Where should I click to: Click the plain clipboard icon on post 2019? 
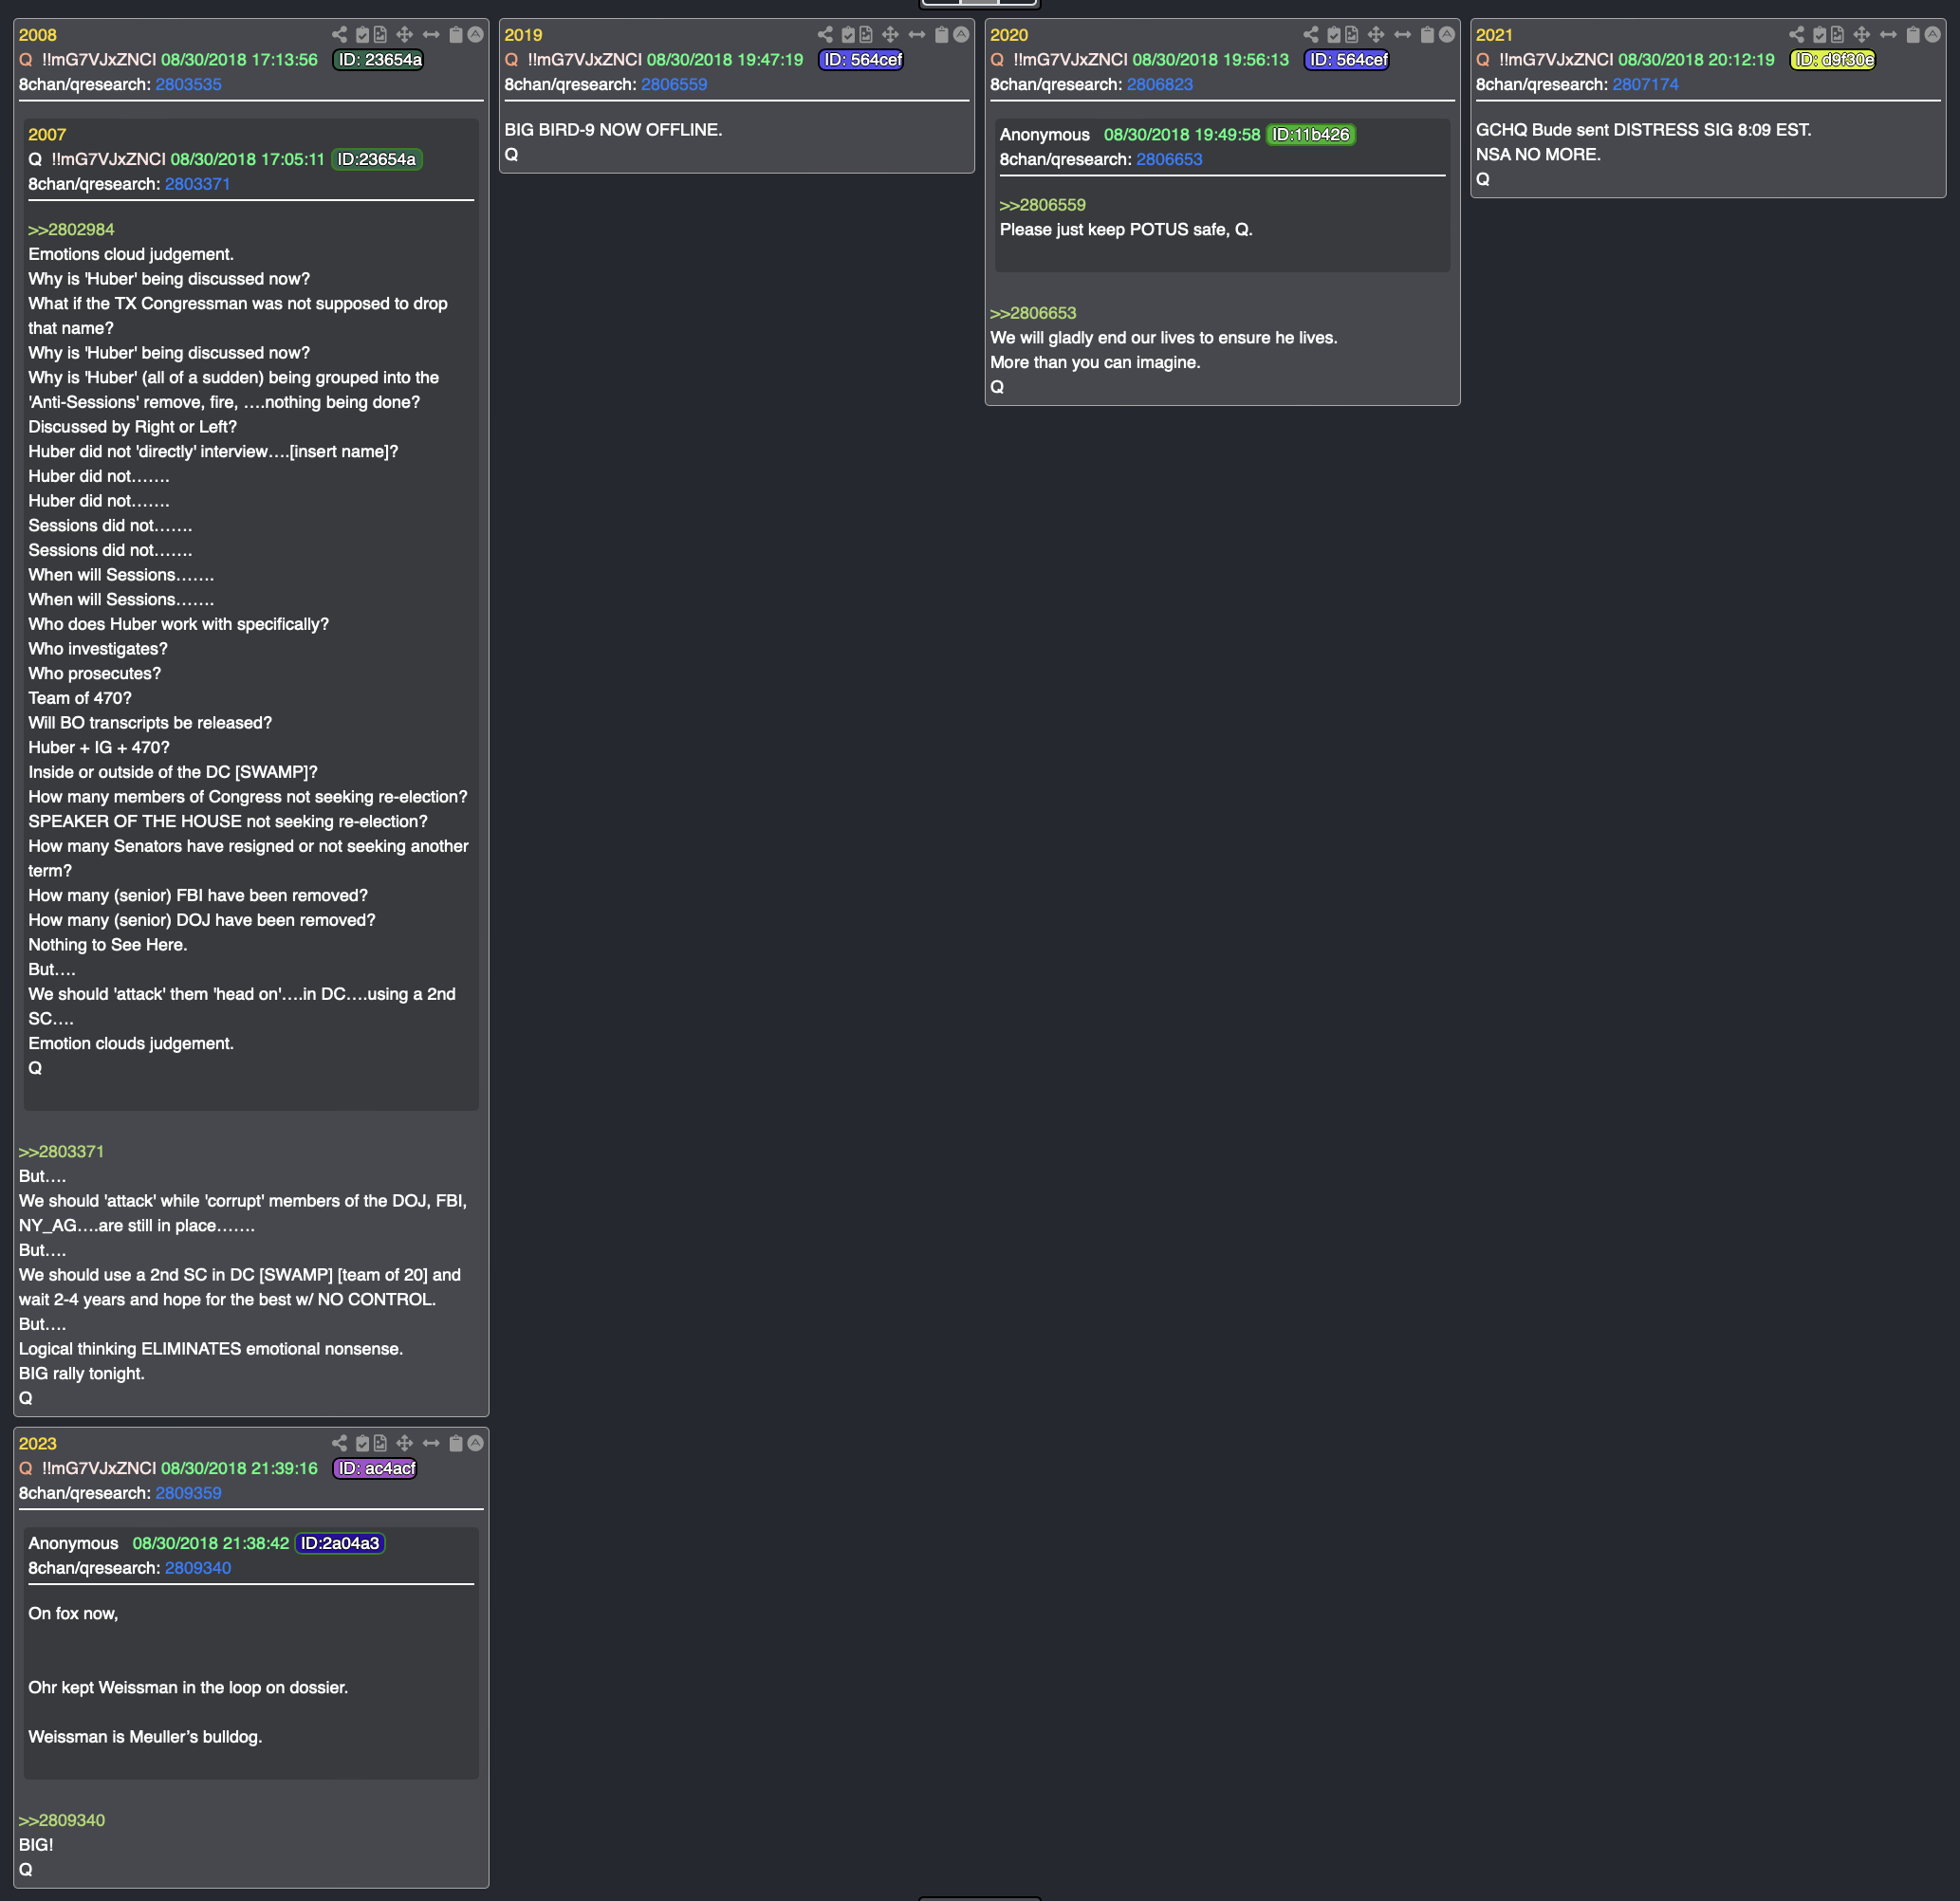[942, 35]
